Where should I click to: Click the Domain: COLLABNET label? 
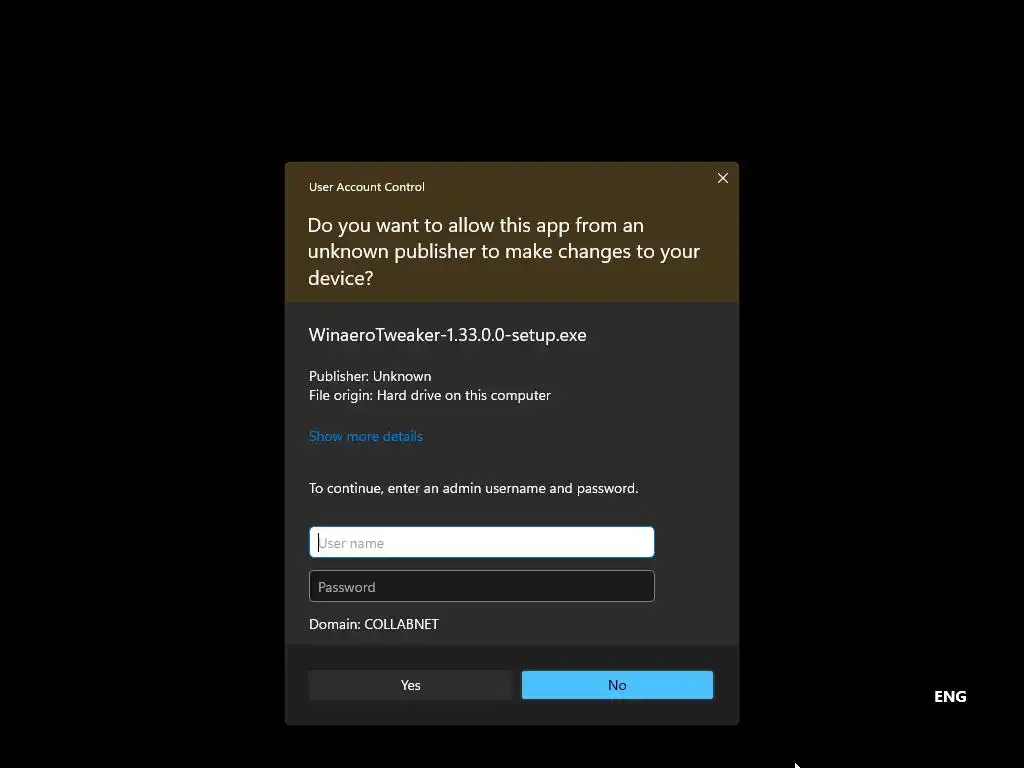coord(374,624)
